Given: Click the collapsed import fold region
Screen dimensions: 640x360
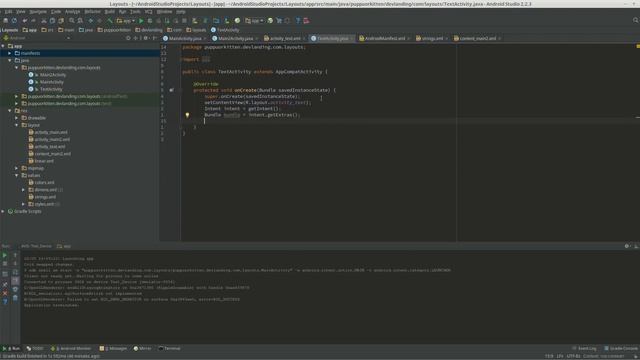Looking at the screenshot, I should pos(206,60).
